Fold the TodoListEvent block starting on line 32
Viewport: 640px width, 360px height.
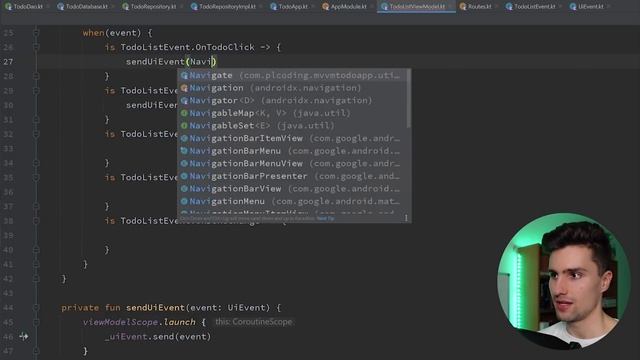(36, 134)
